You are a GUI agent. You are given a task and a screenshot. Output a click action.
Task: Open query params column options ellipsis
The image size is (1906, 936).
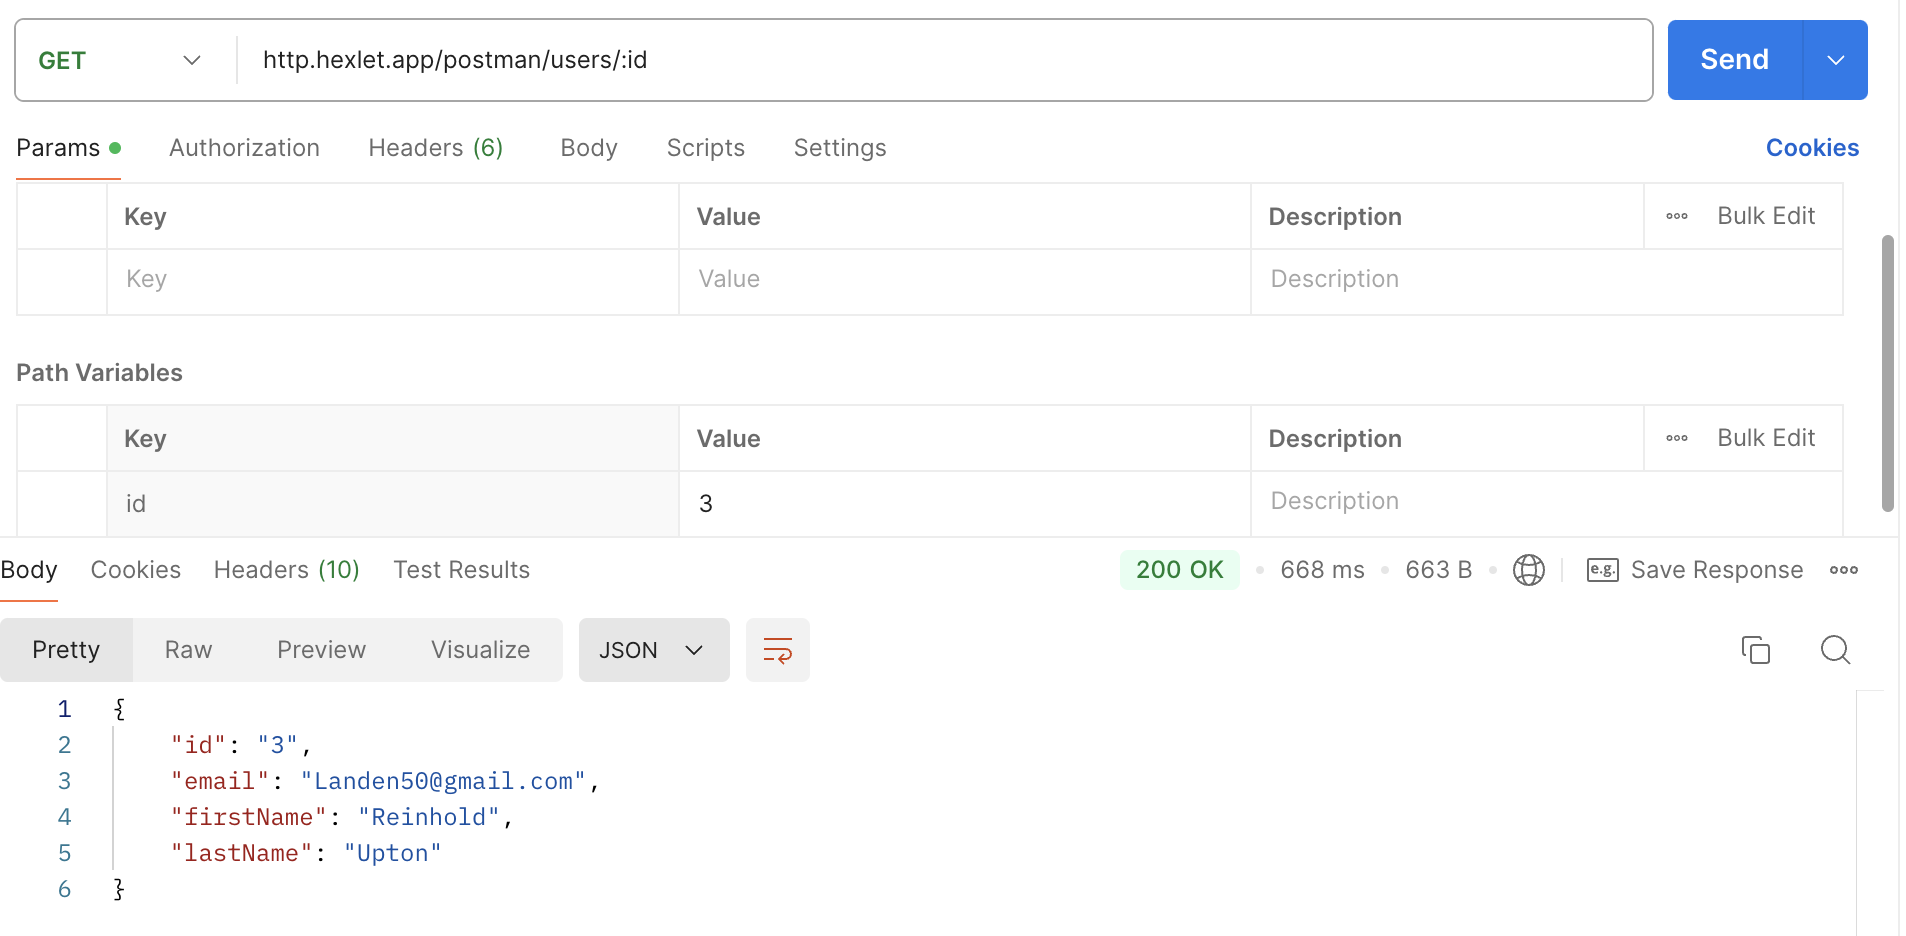pos(1677,216)
